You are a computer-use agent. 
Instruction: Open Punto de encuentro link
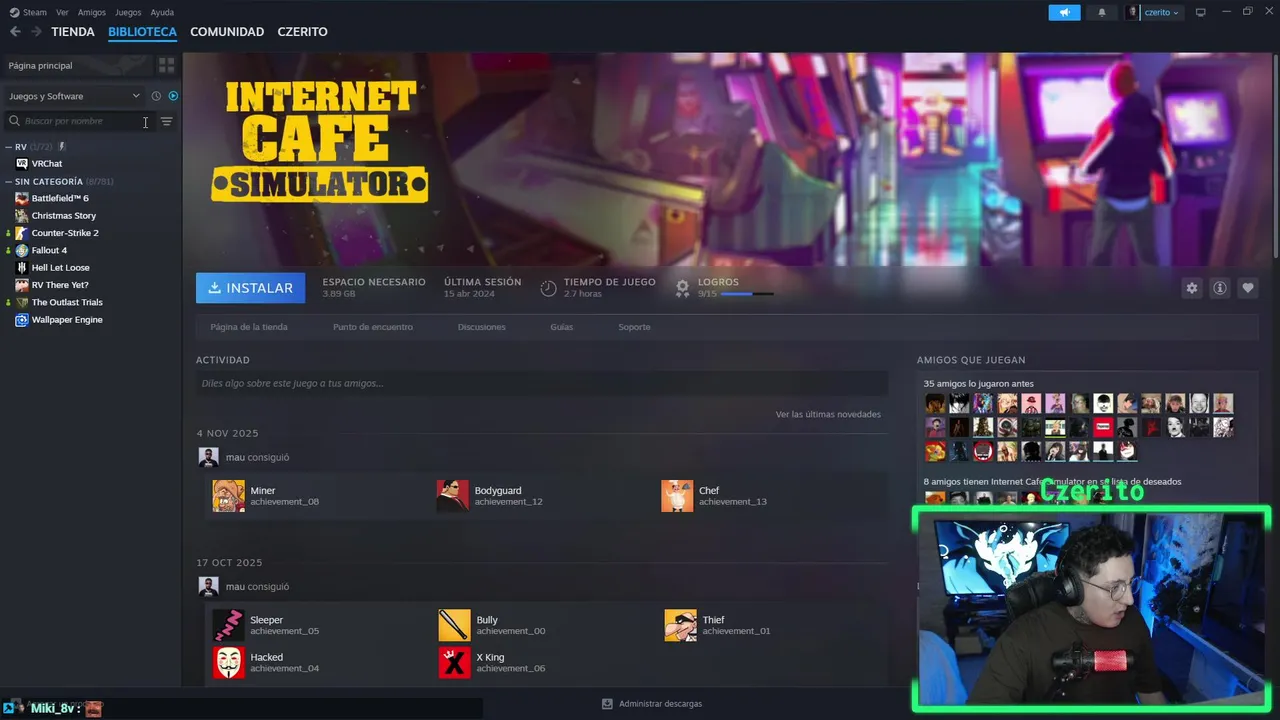point(373,327)
